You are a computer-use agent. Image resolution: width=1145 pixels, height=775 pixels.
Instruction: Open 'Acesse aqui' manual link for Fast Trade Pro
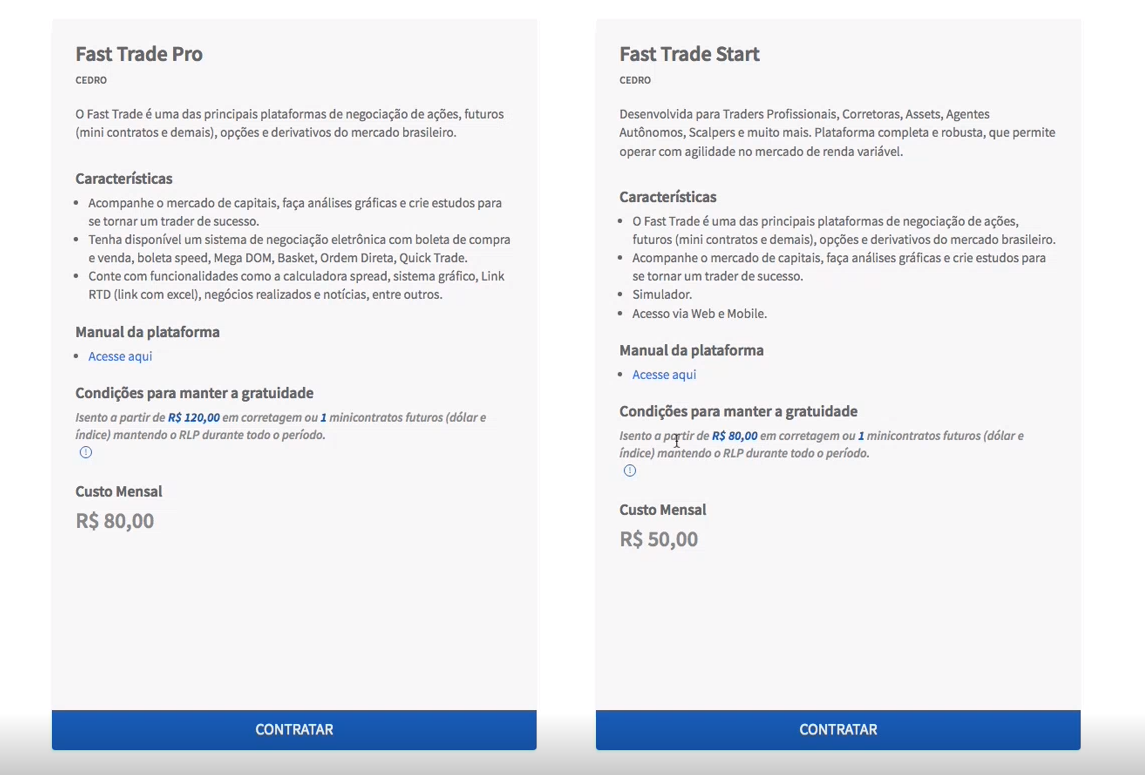(x=120, y=356)
